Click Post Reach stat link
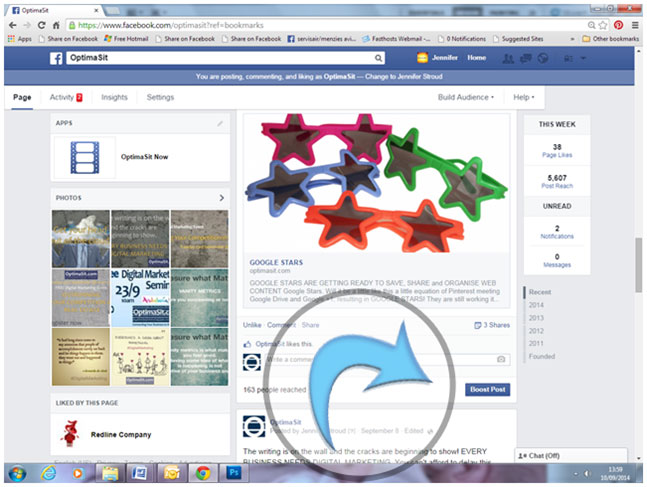Screen dimensions: 647x487 tap(557, 186)
